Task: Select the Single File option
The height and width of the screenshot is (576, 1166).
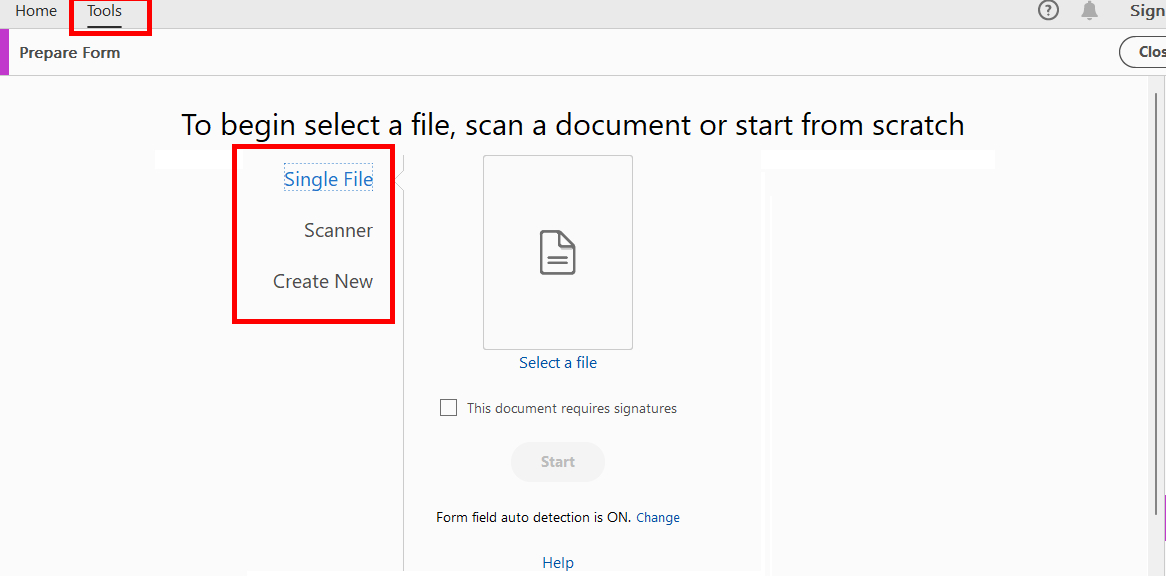Action: 328,178
